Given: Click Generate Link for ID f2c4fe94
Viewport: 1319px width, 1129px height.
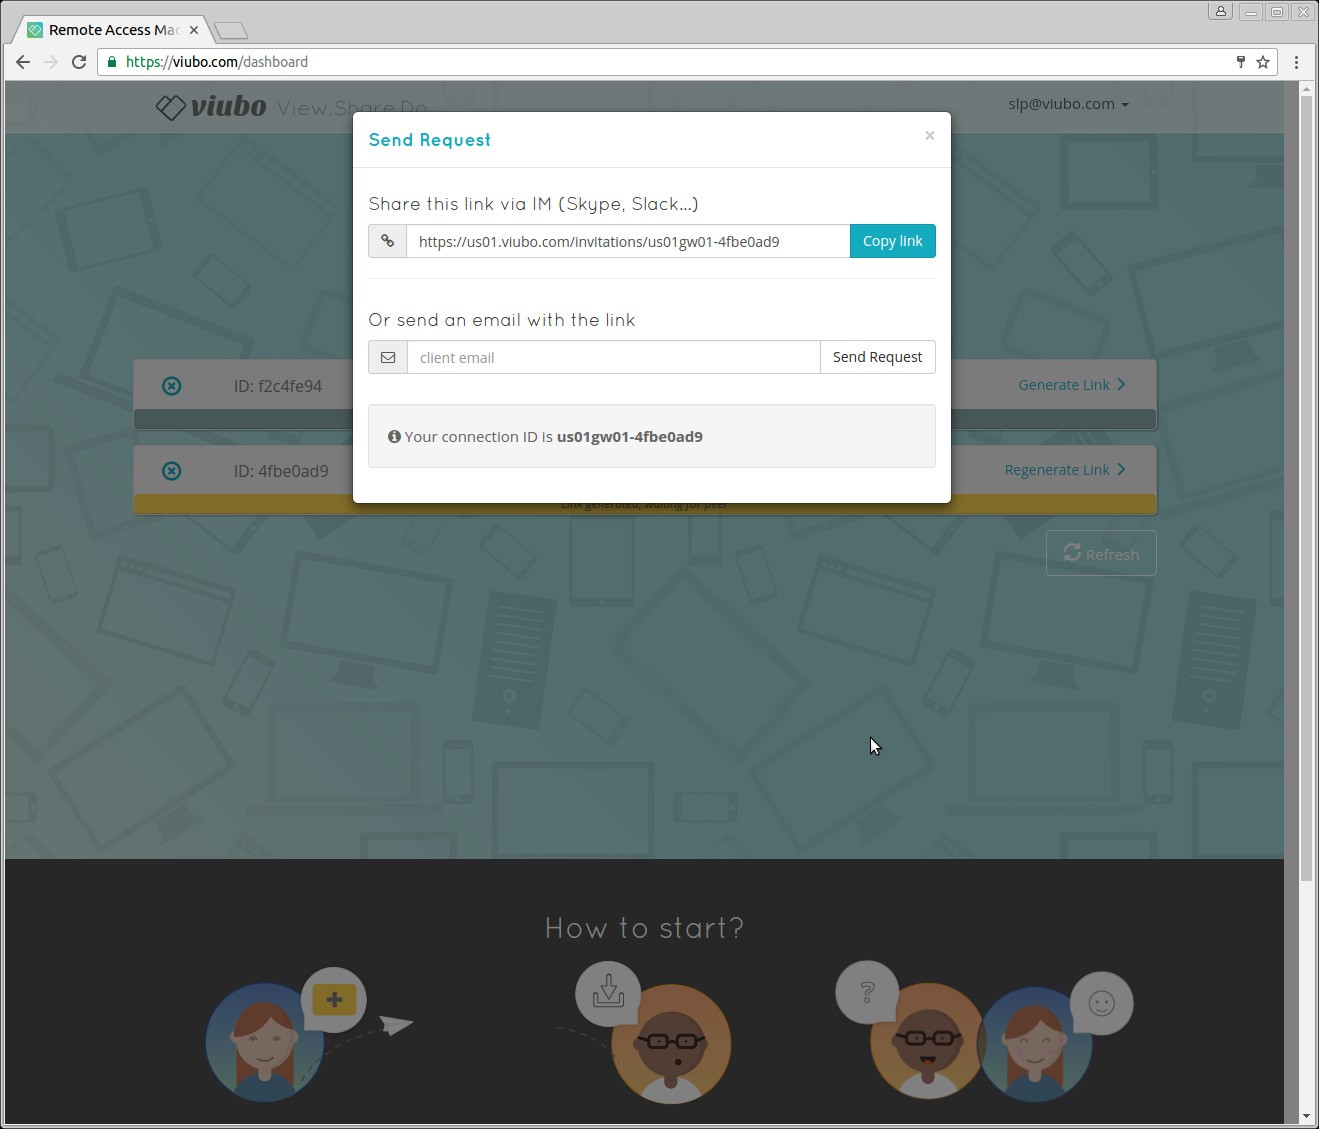Looking at the screenshot, I should click(x=1072, y=385).
